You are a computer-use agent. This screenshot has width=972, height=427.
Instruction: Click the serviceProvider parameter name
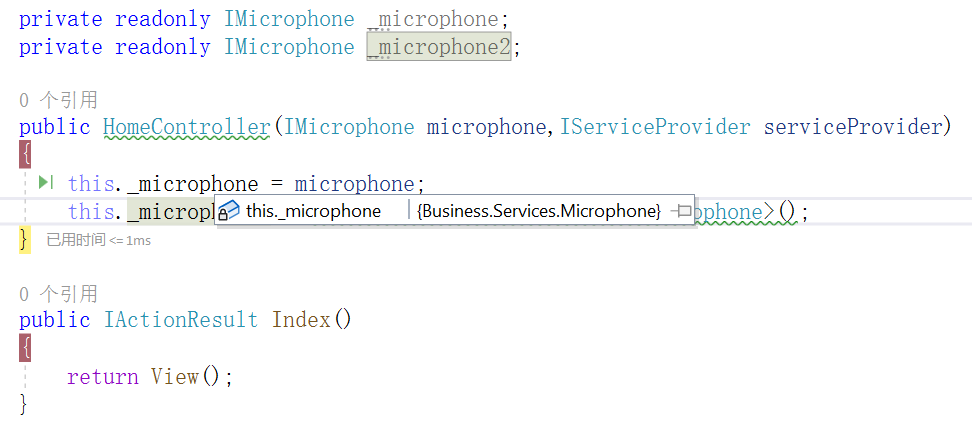pyautogui.click(x=853, y=127)
